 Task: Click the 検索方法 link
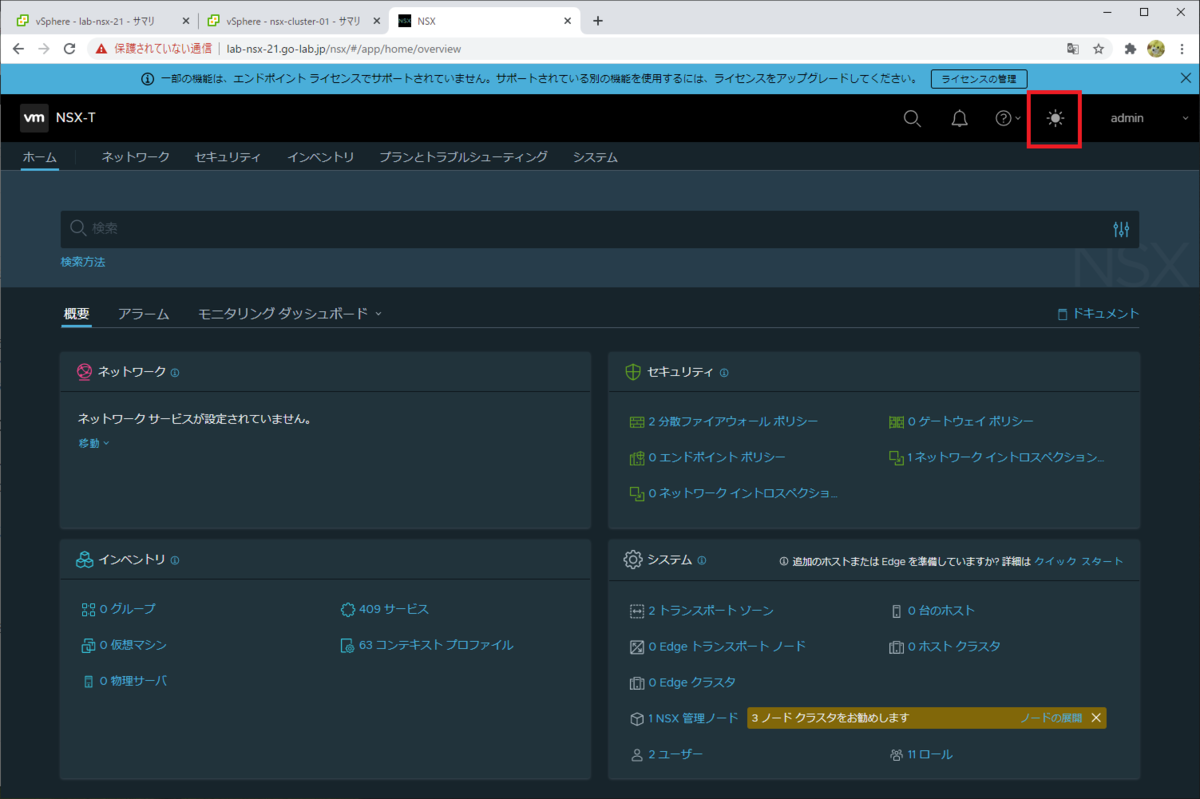83,262
